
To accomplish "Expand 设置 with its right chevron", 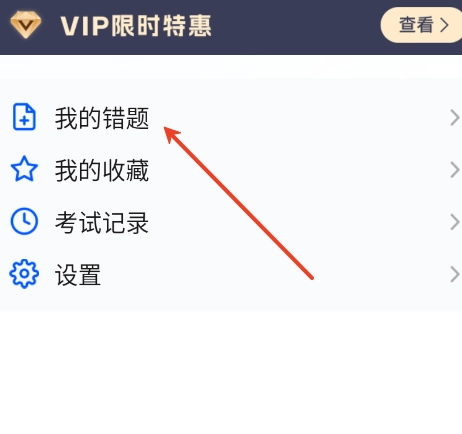I will coord(455,274).
